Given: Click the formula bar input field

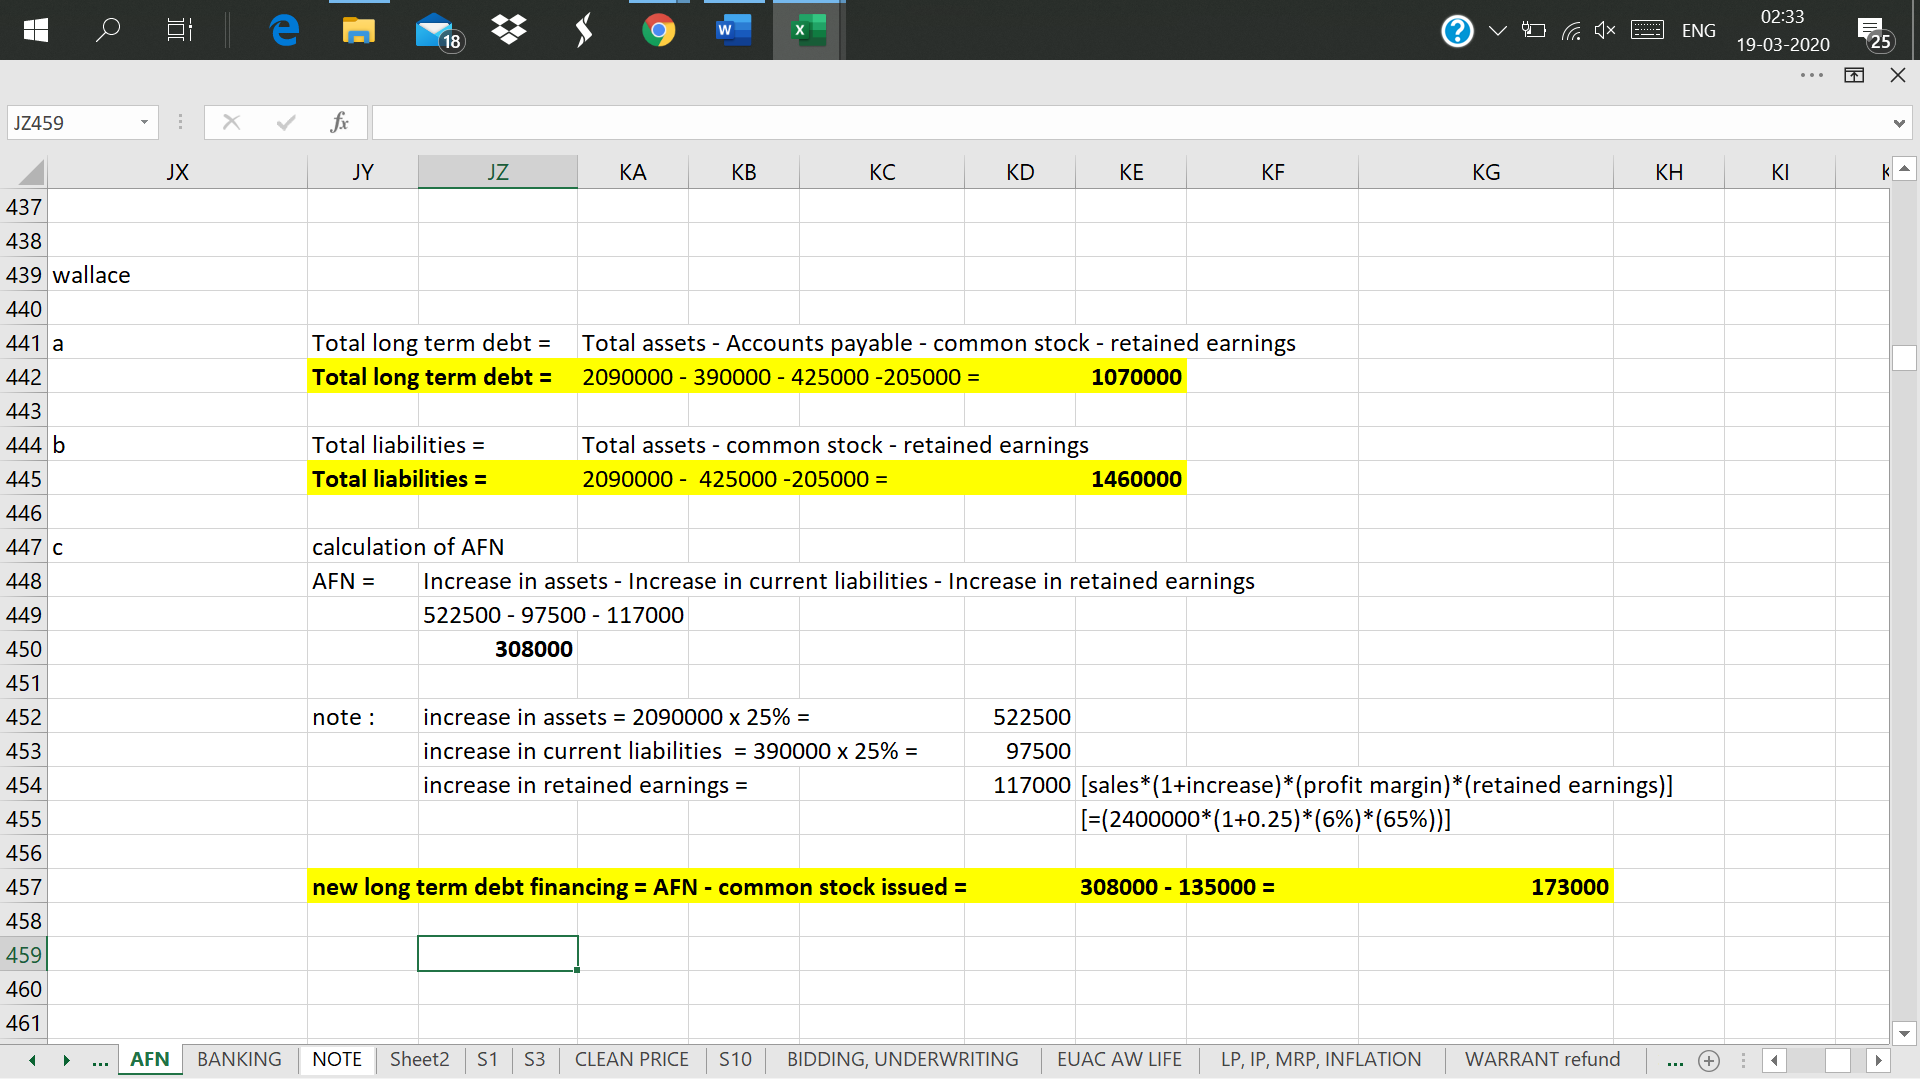Looking at the screenshot, I should pyautogui.click(x=1130, y=123).
